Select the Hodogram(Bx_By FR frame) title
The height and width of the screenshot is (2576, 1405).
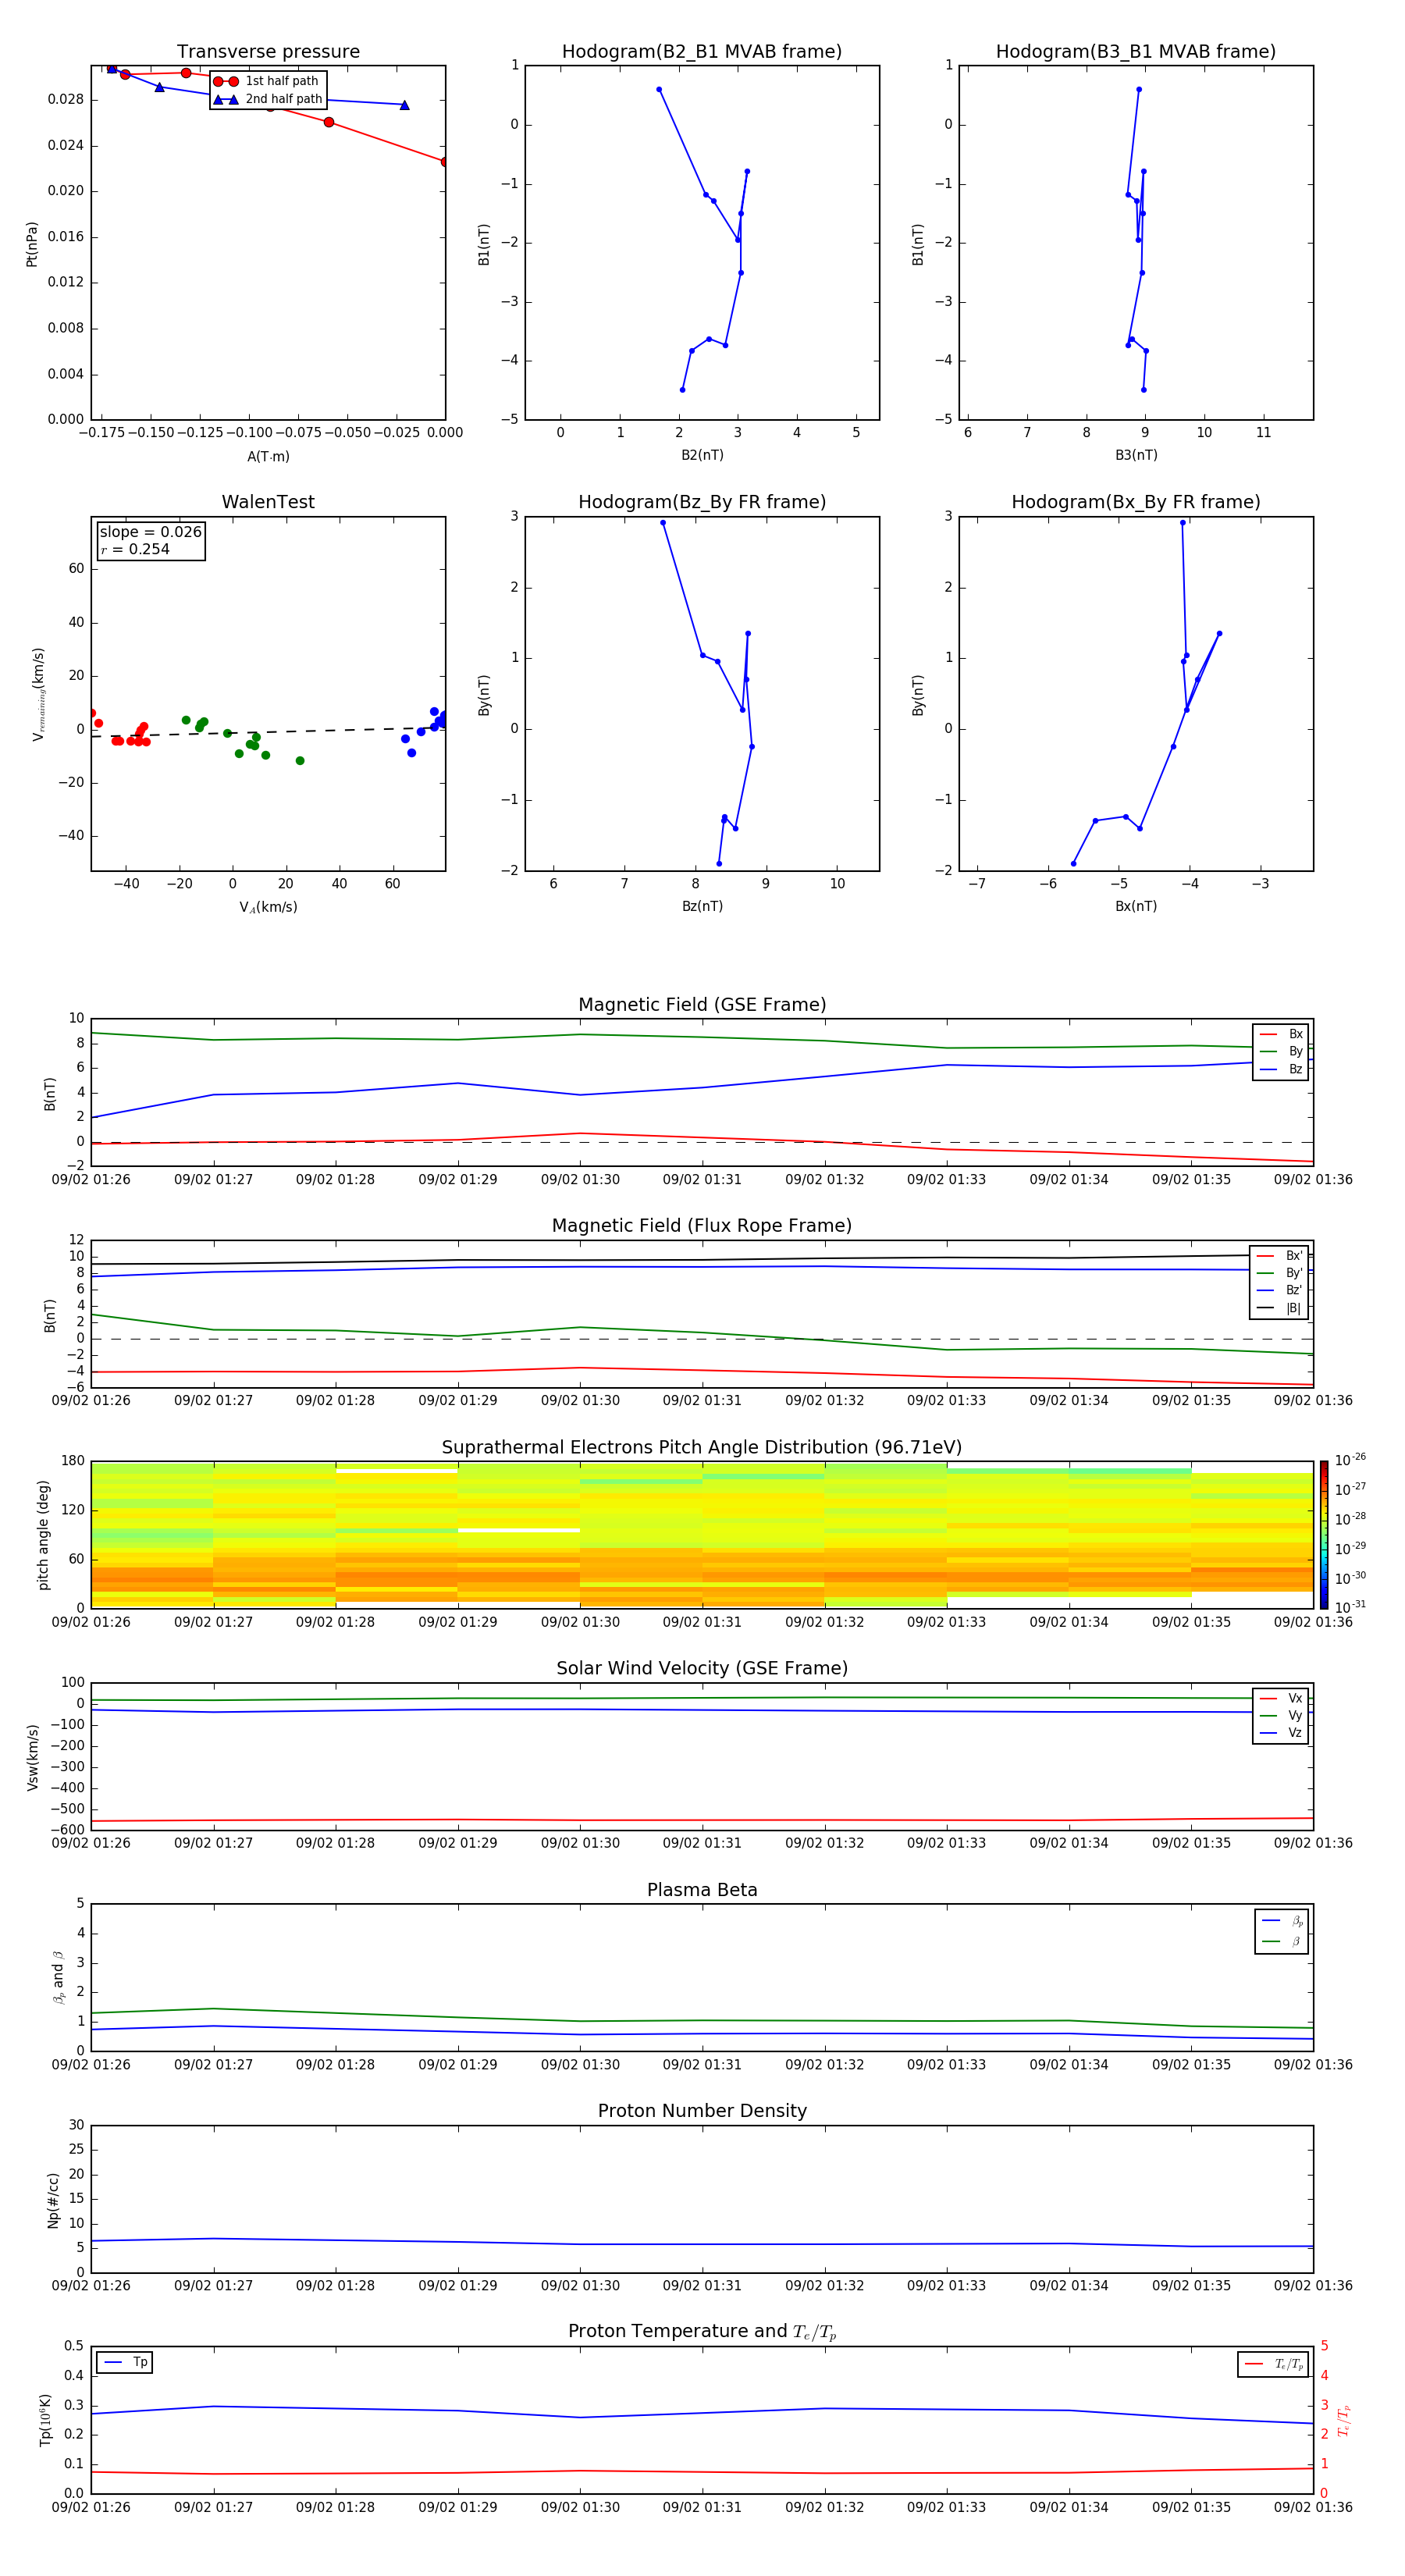click(1135, 502)
